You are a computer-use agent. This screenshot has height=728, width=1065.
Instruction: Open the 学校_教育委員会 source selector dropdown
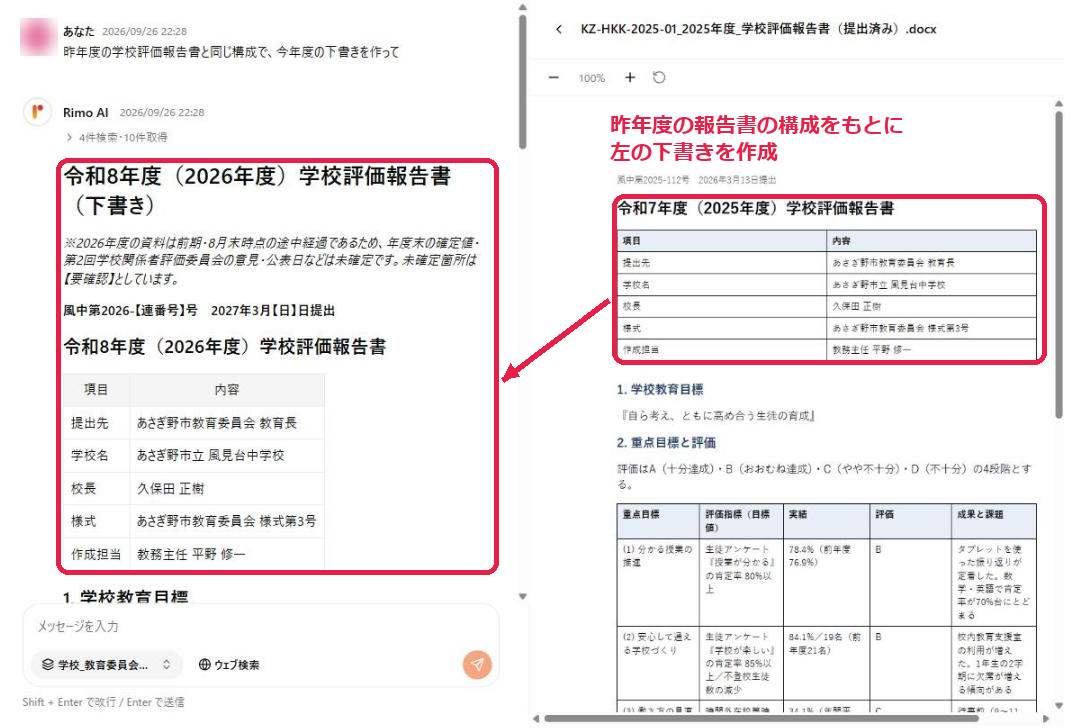point(107,664)
